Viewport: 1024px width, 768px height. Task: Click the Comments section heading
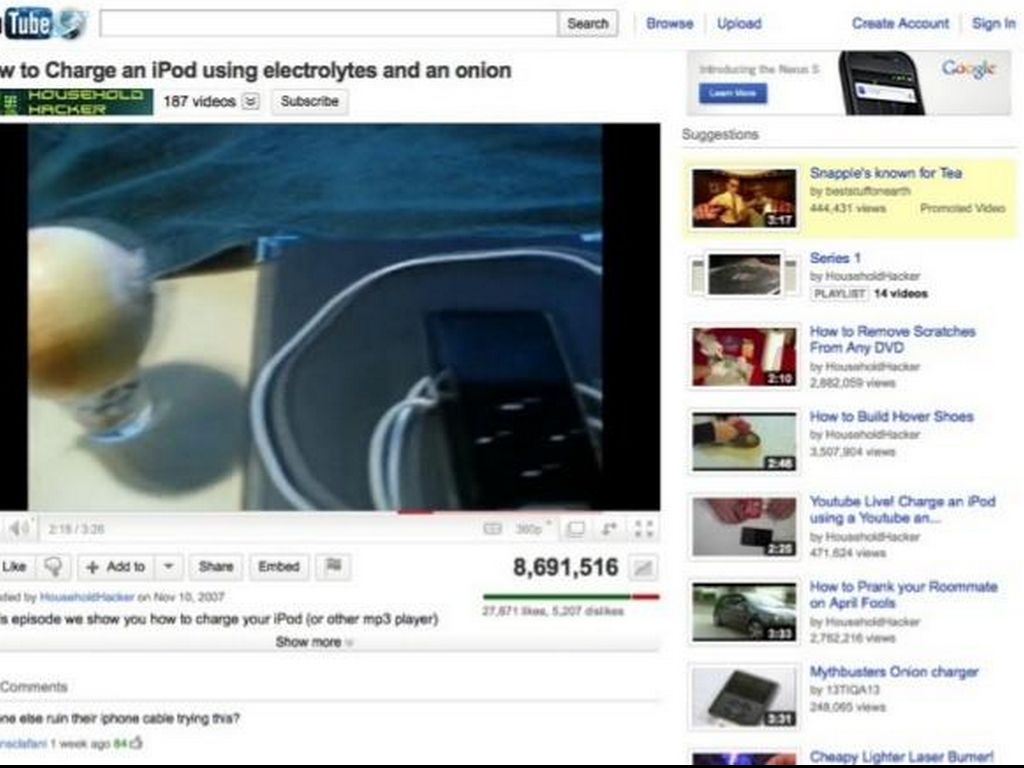pos(34,687)
